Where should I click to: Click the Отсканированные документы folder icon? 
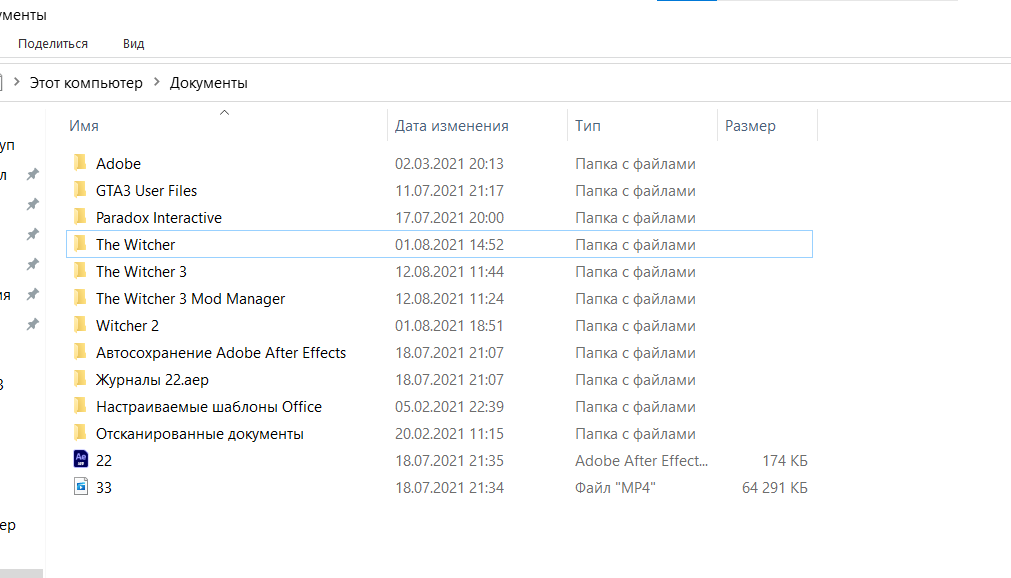pos(80,433)
